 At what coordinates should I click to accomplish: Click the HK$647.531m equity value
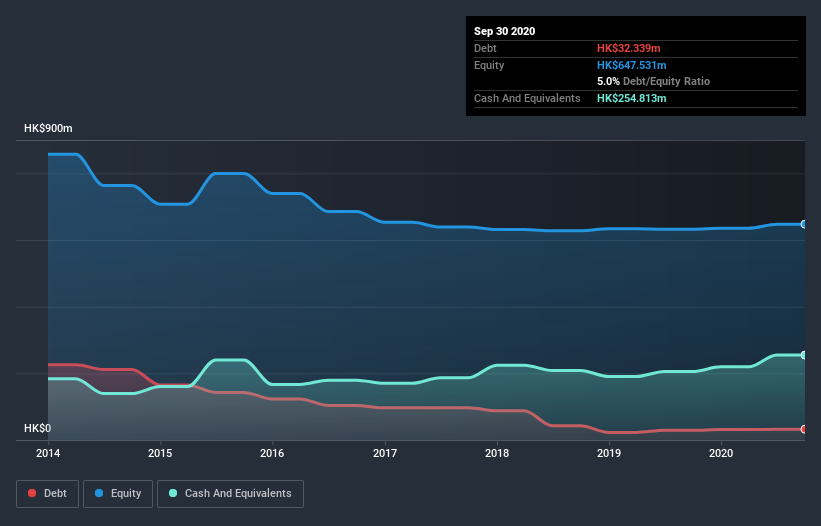click(x=631, y=65)
